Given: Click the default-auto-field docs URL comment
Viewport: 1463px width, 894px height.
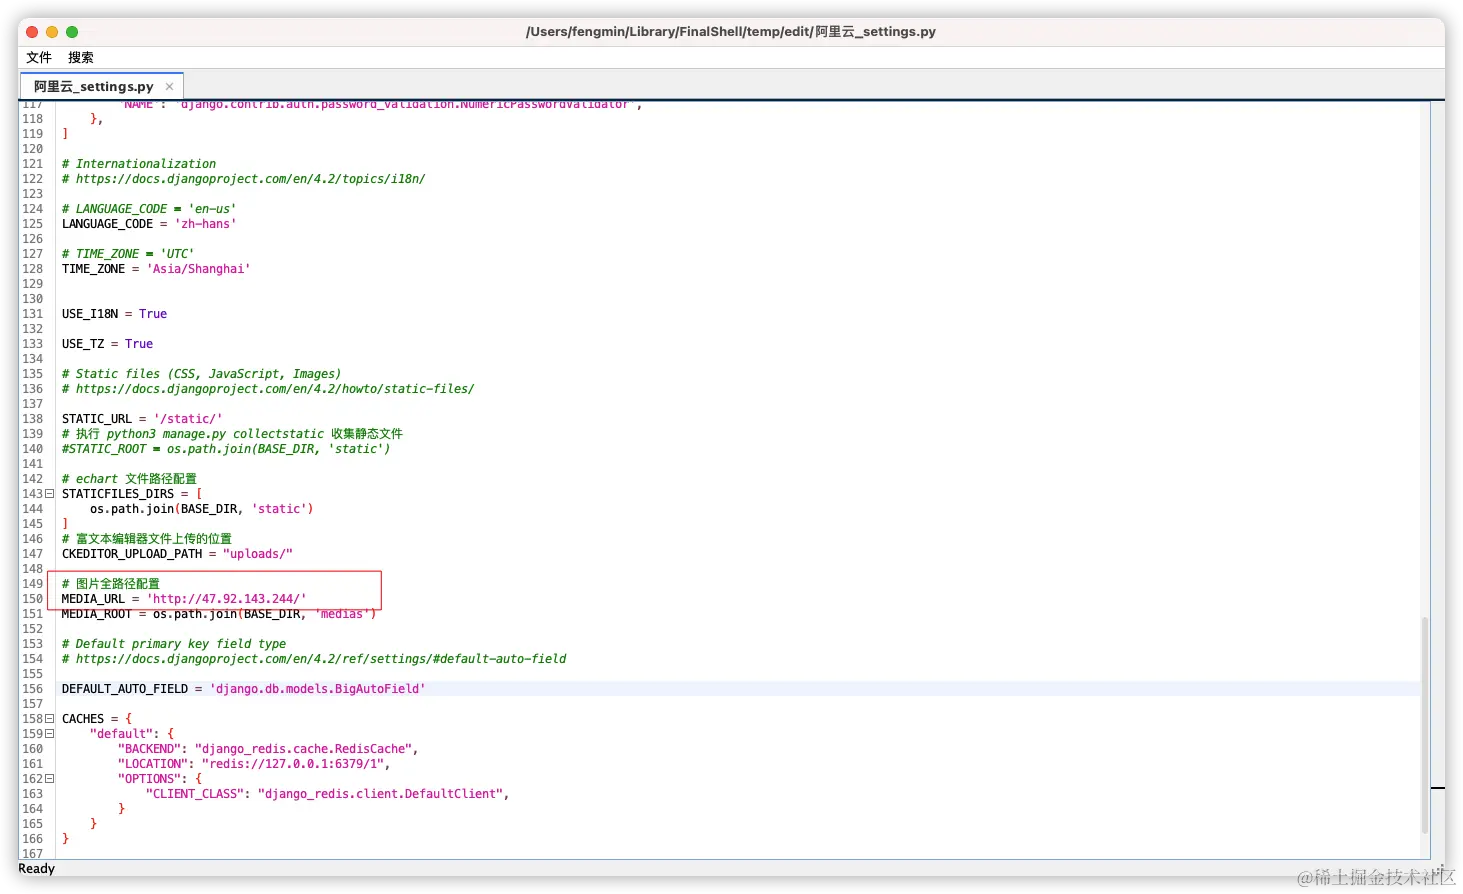Looking at the screenshot, I should click(314, 659).
